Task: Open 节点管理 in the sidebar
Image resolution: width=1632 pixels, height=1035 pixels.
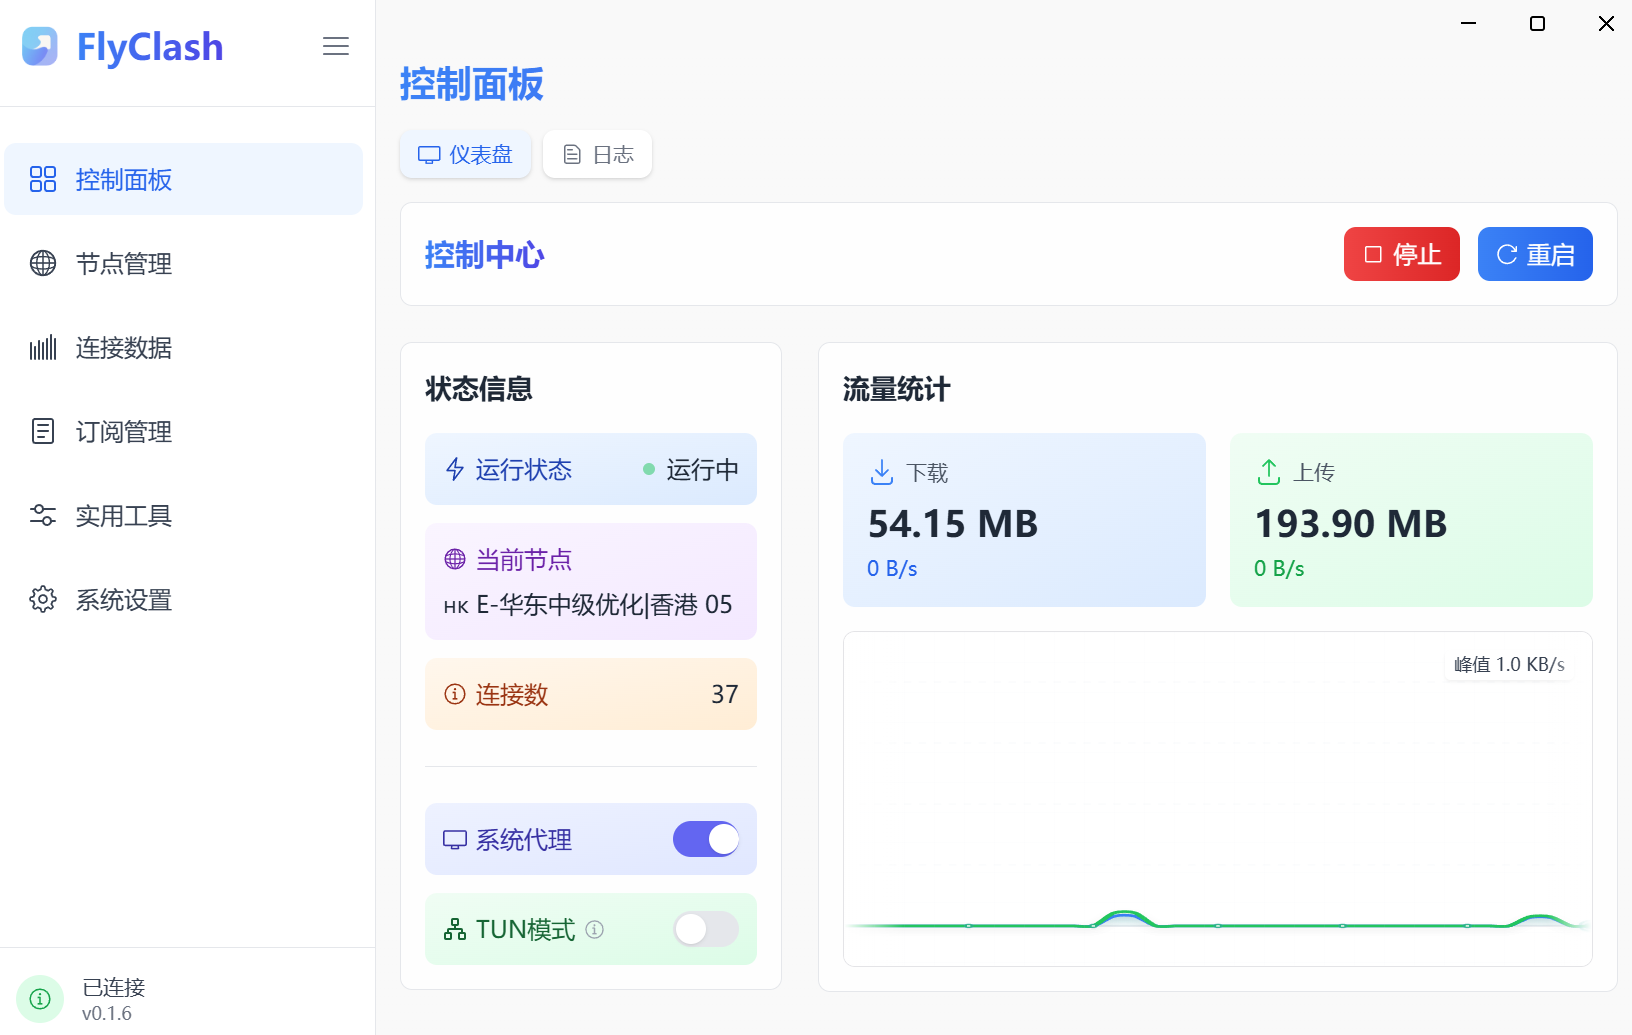Action: click(x=184, y=263)
